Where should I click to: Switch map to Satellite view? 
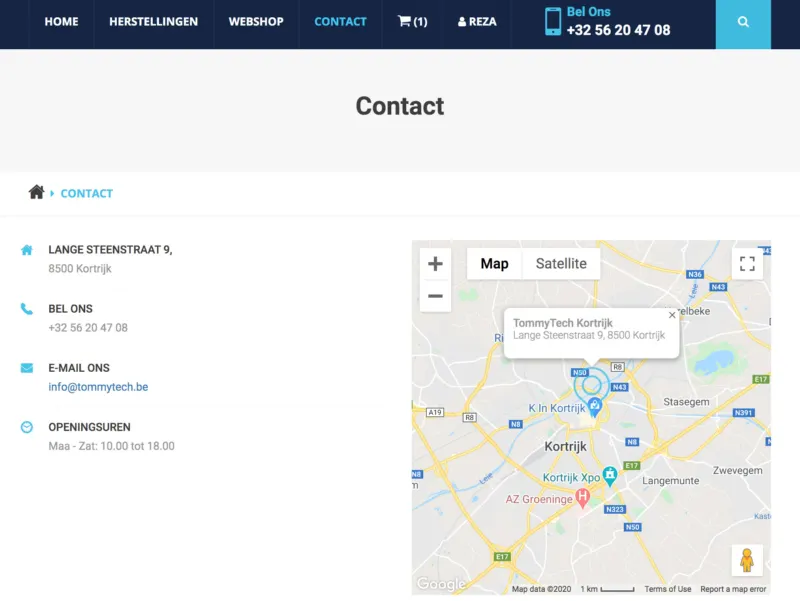click(x=561, y=264)
